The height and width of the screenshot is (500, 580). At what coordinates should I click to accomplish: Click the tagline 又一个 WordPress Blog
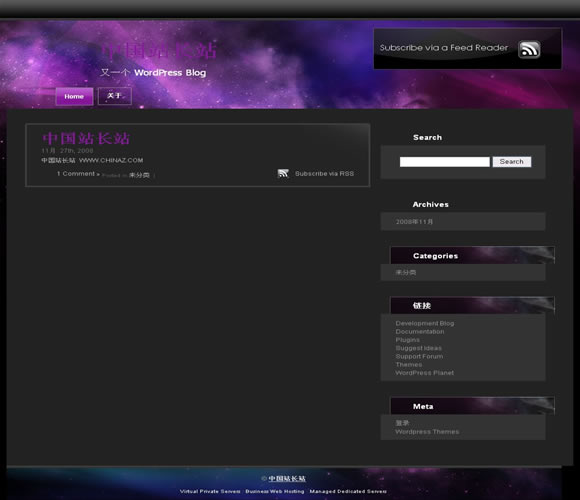coord(153,72)
